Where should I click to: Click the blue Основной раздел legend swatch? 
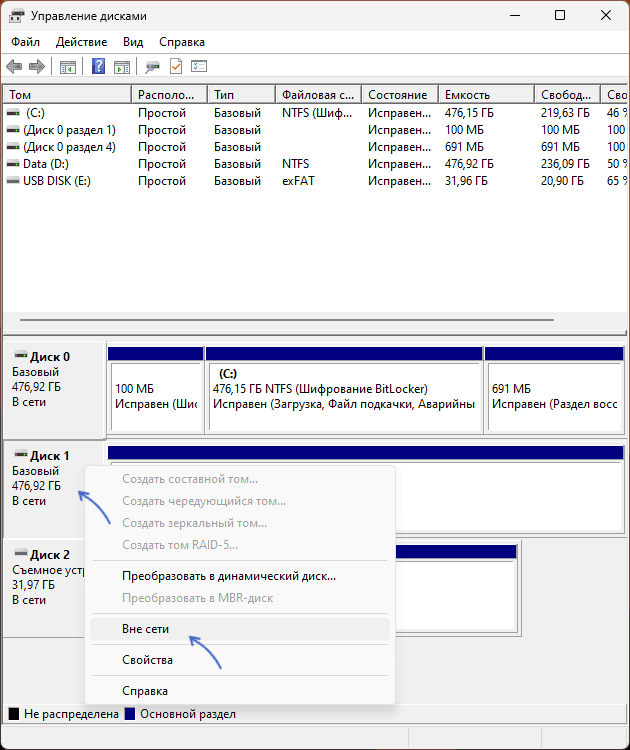tap(130, 714)
